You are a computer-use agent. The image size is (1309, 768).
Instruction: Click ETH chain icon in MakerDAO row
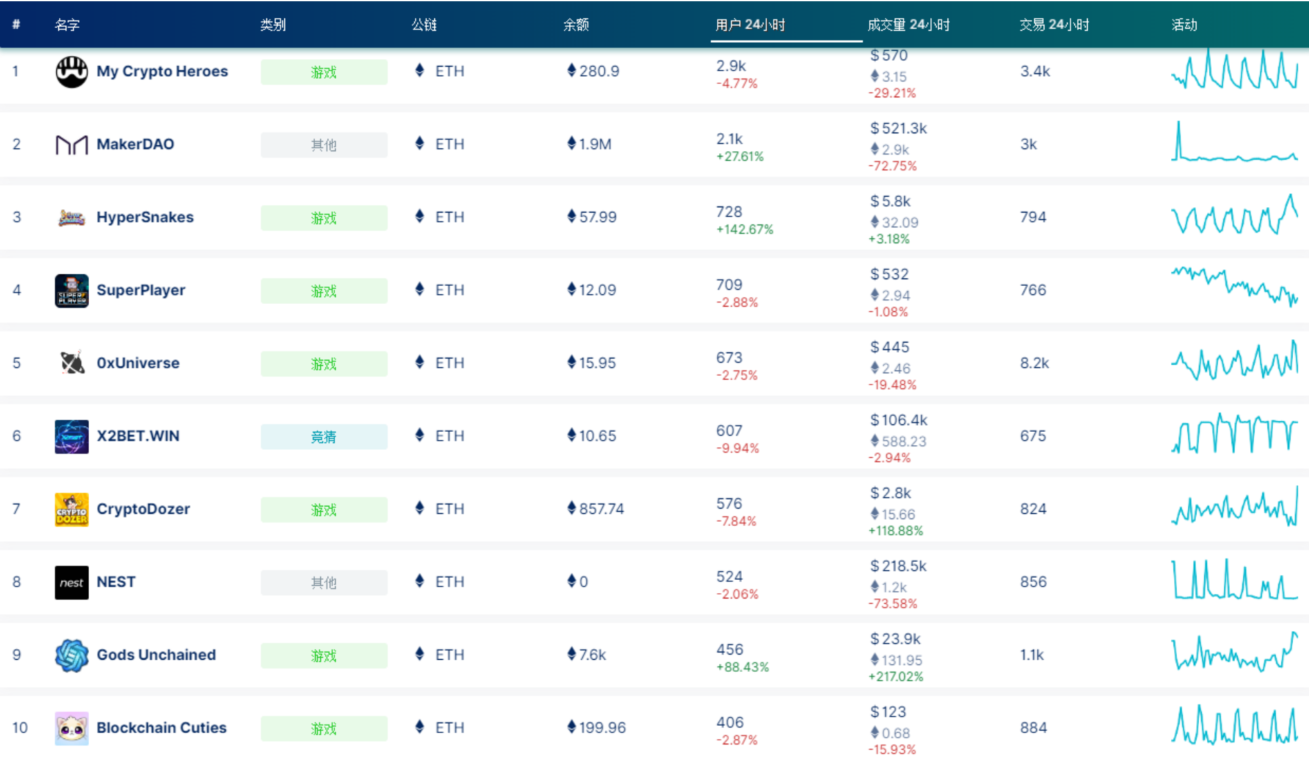tap(420, 144)
